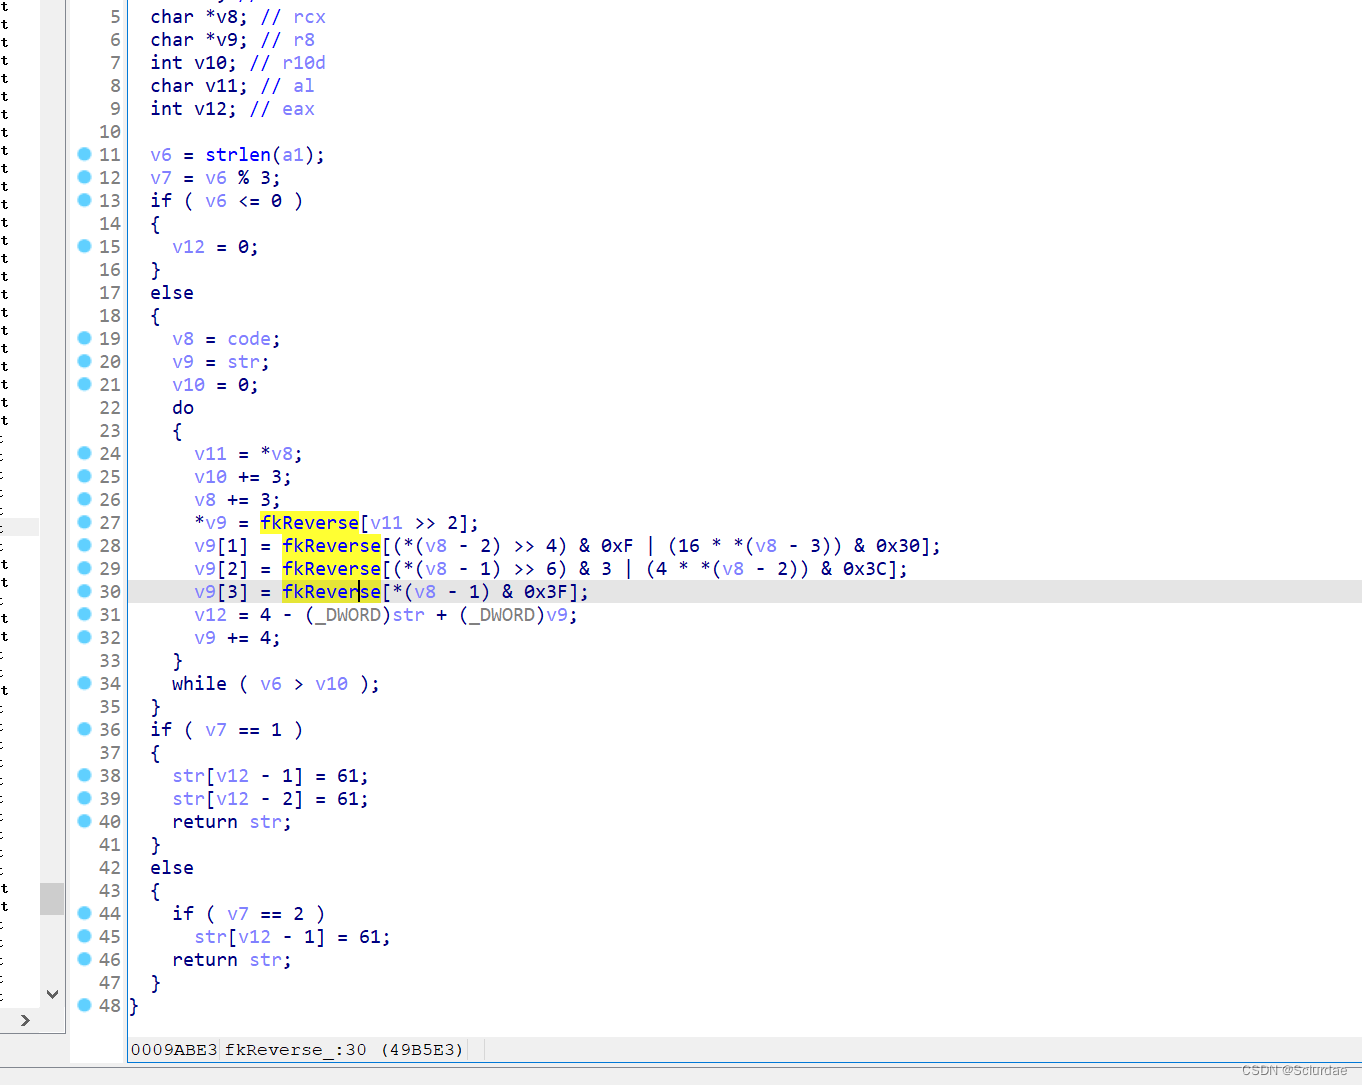Click fkReverse on line 28

[331, 546]
